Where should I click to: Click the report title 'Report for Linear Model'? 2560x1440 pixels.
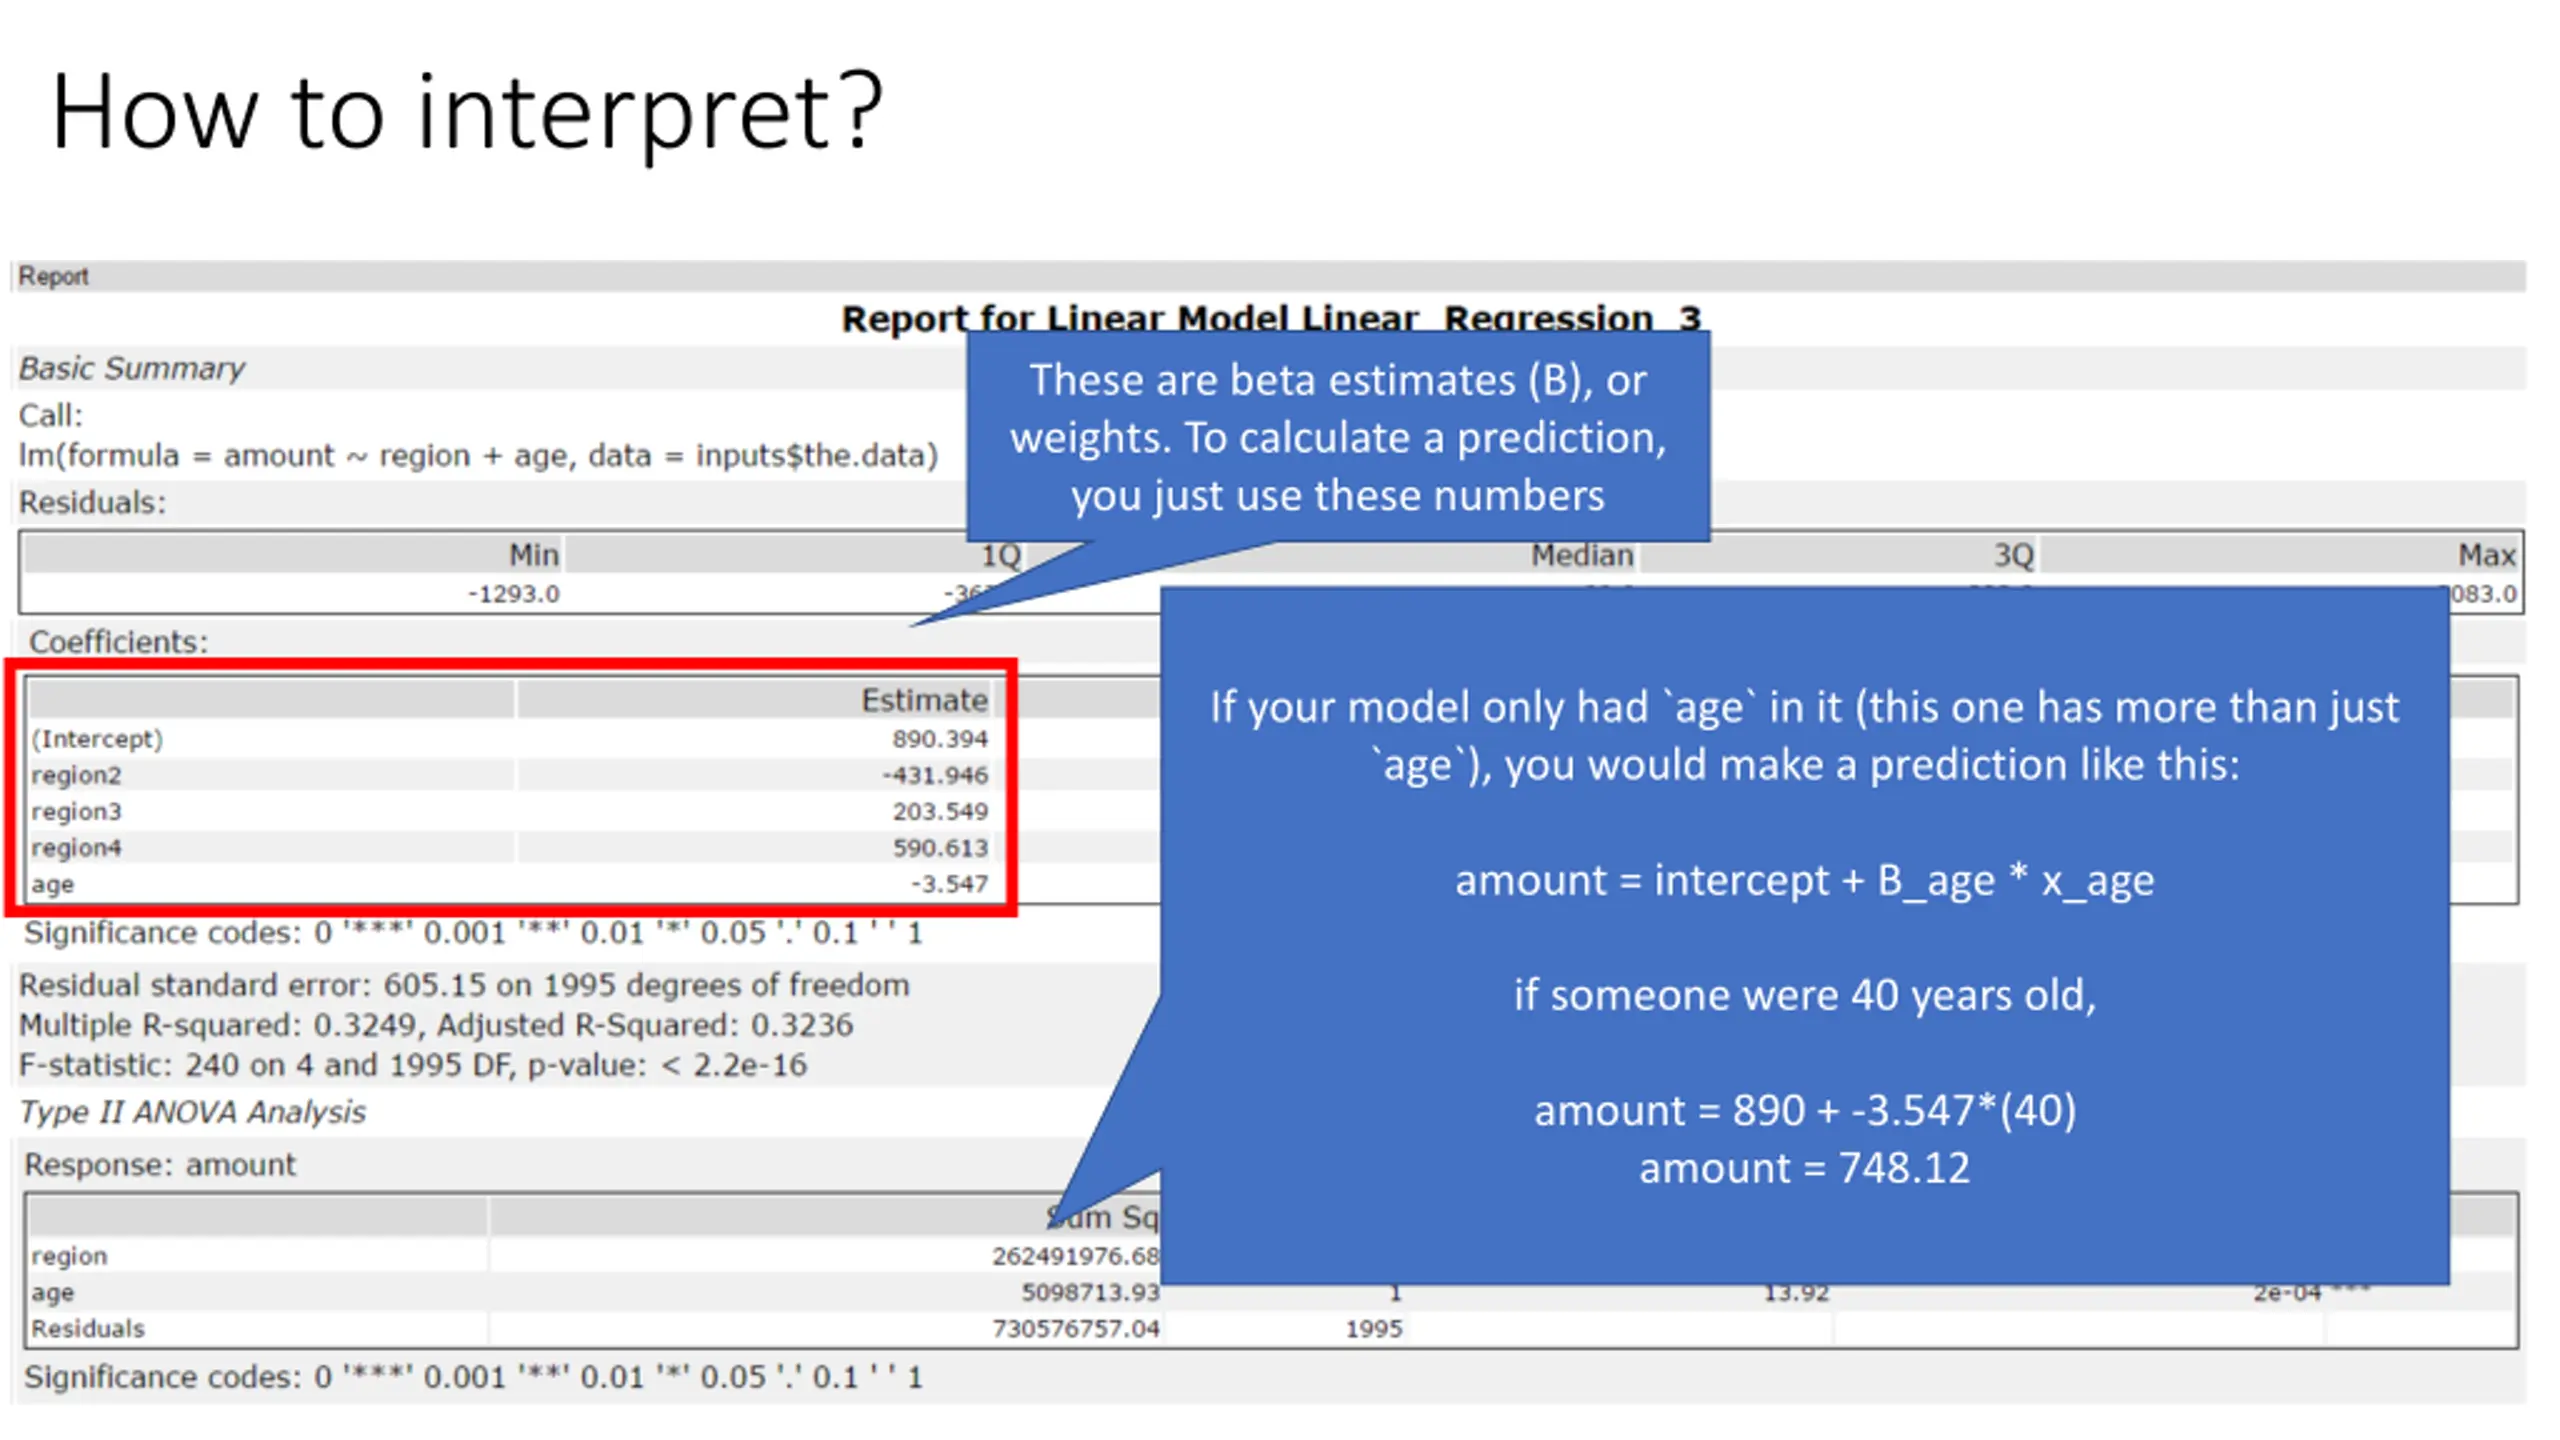coord(1270,319)
